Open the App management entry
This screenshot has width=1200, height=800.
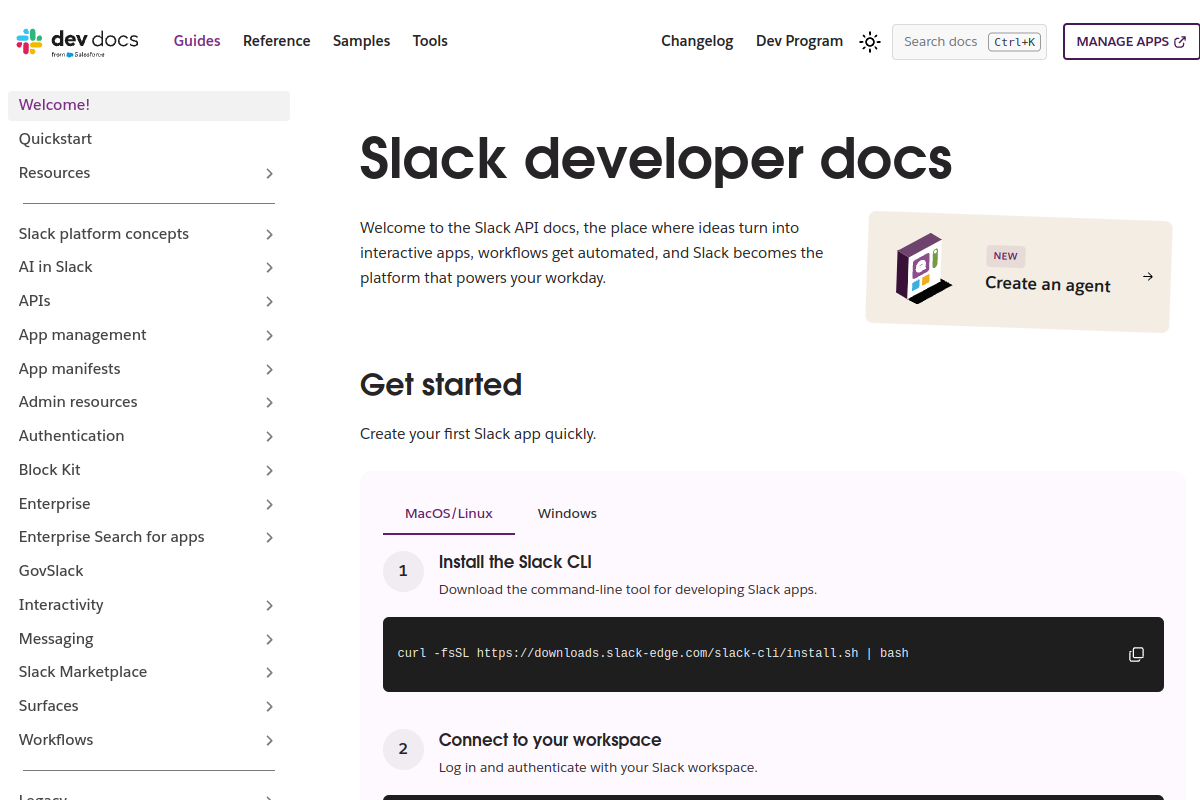click(83, 335)
